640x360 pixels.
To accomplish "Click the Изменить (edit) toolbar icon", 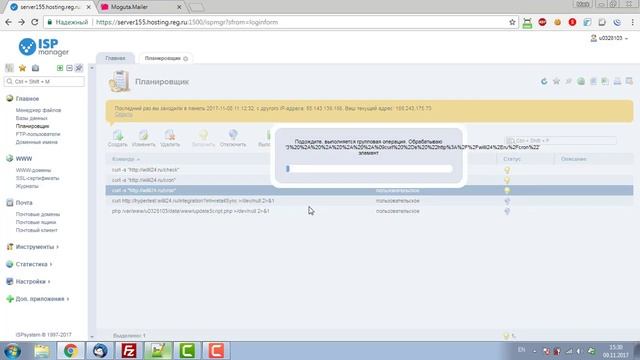I will (144, 138).
